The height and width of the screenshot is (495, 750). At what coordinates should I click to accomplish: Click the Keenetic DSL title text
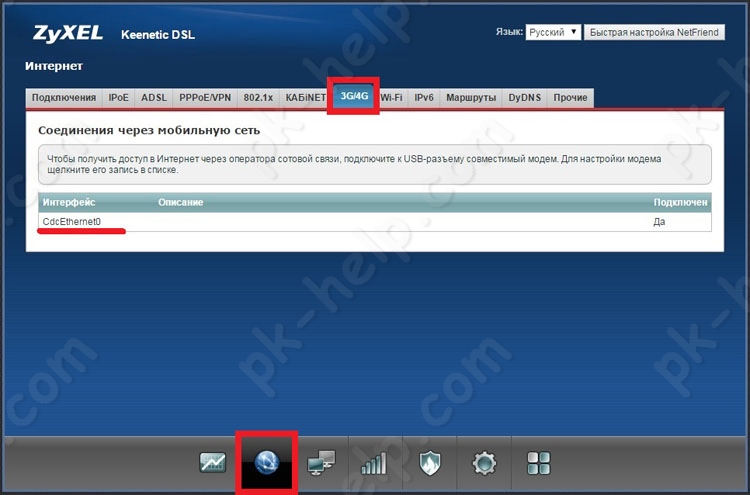pos(158,34)
